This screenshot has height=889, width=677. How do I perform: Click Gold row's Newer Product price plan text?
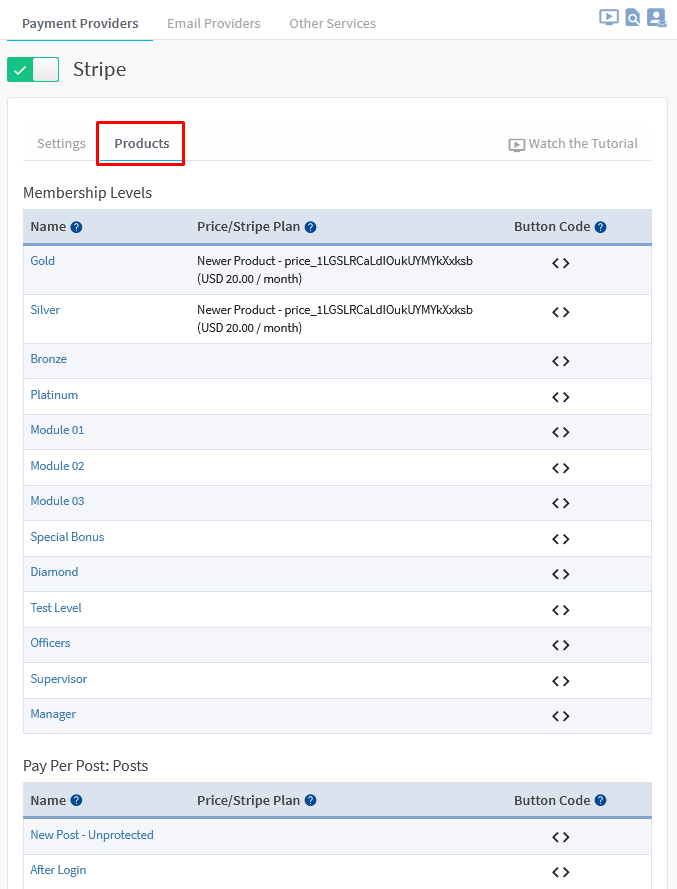(335, 269)
